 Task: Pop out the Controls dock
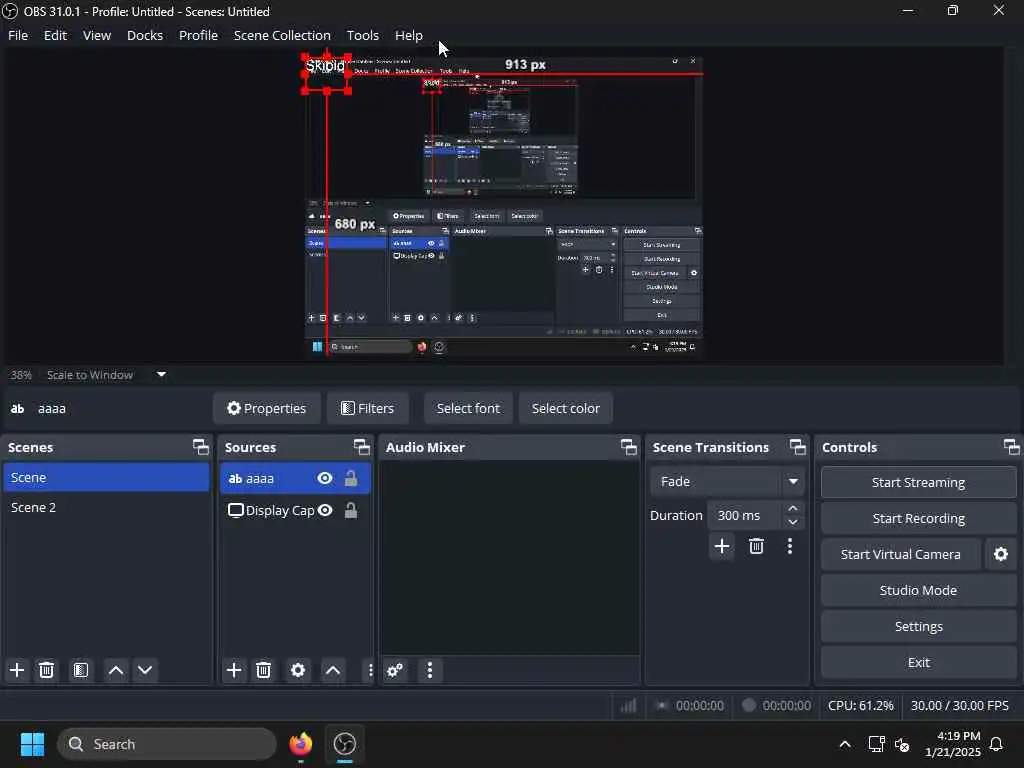point(1012,447)
